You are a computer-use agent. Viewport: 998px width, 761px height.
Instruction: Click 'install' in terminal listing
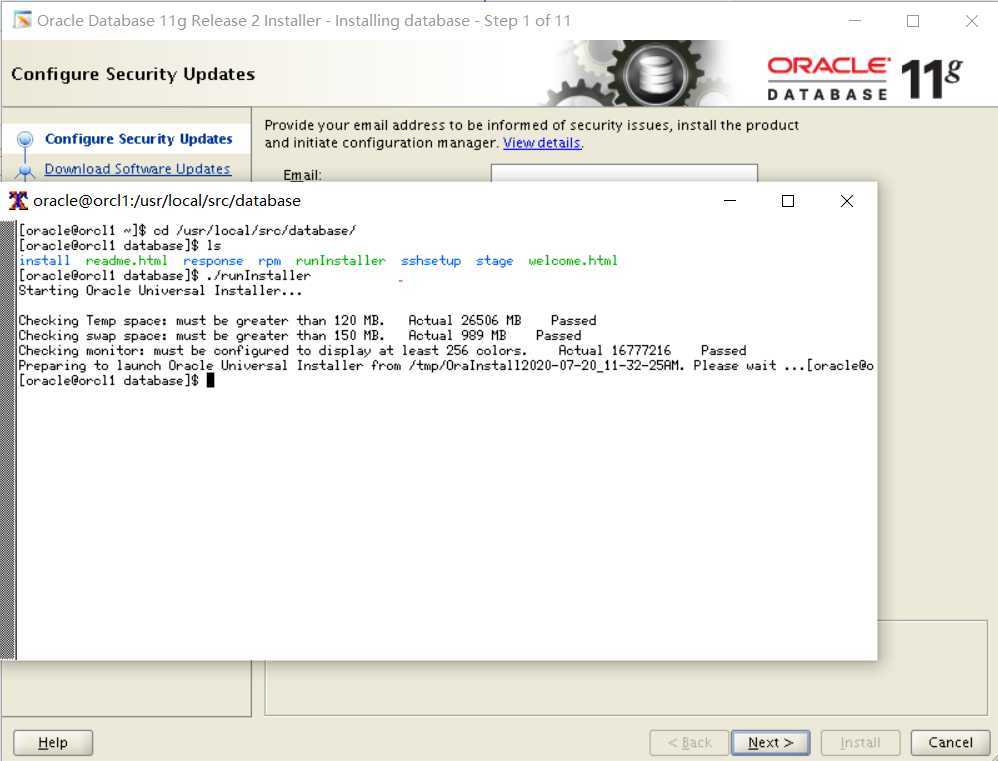(44, 260)
